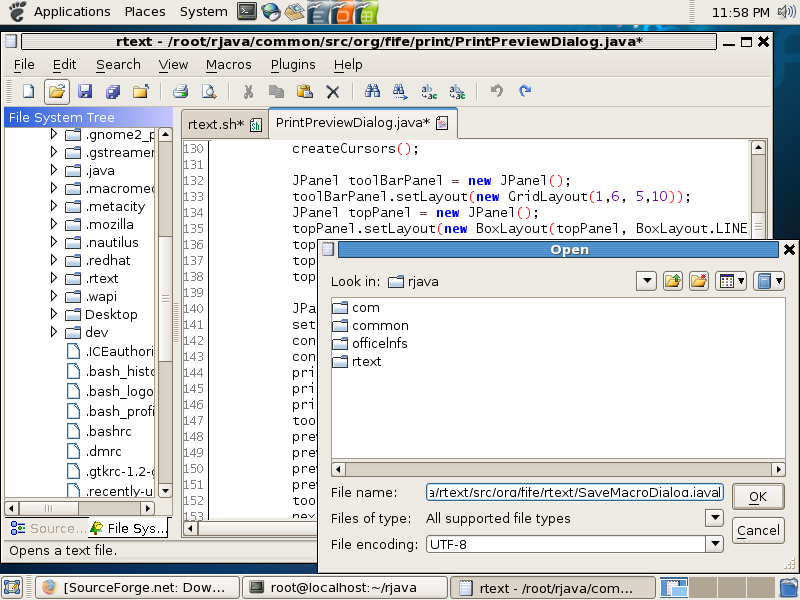Open the Macros menu
The image size is (800, 600).
pos(228,64)
